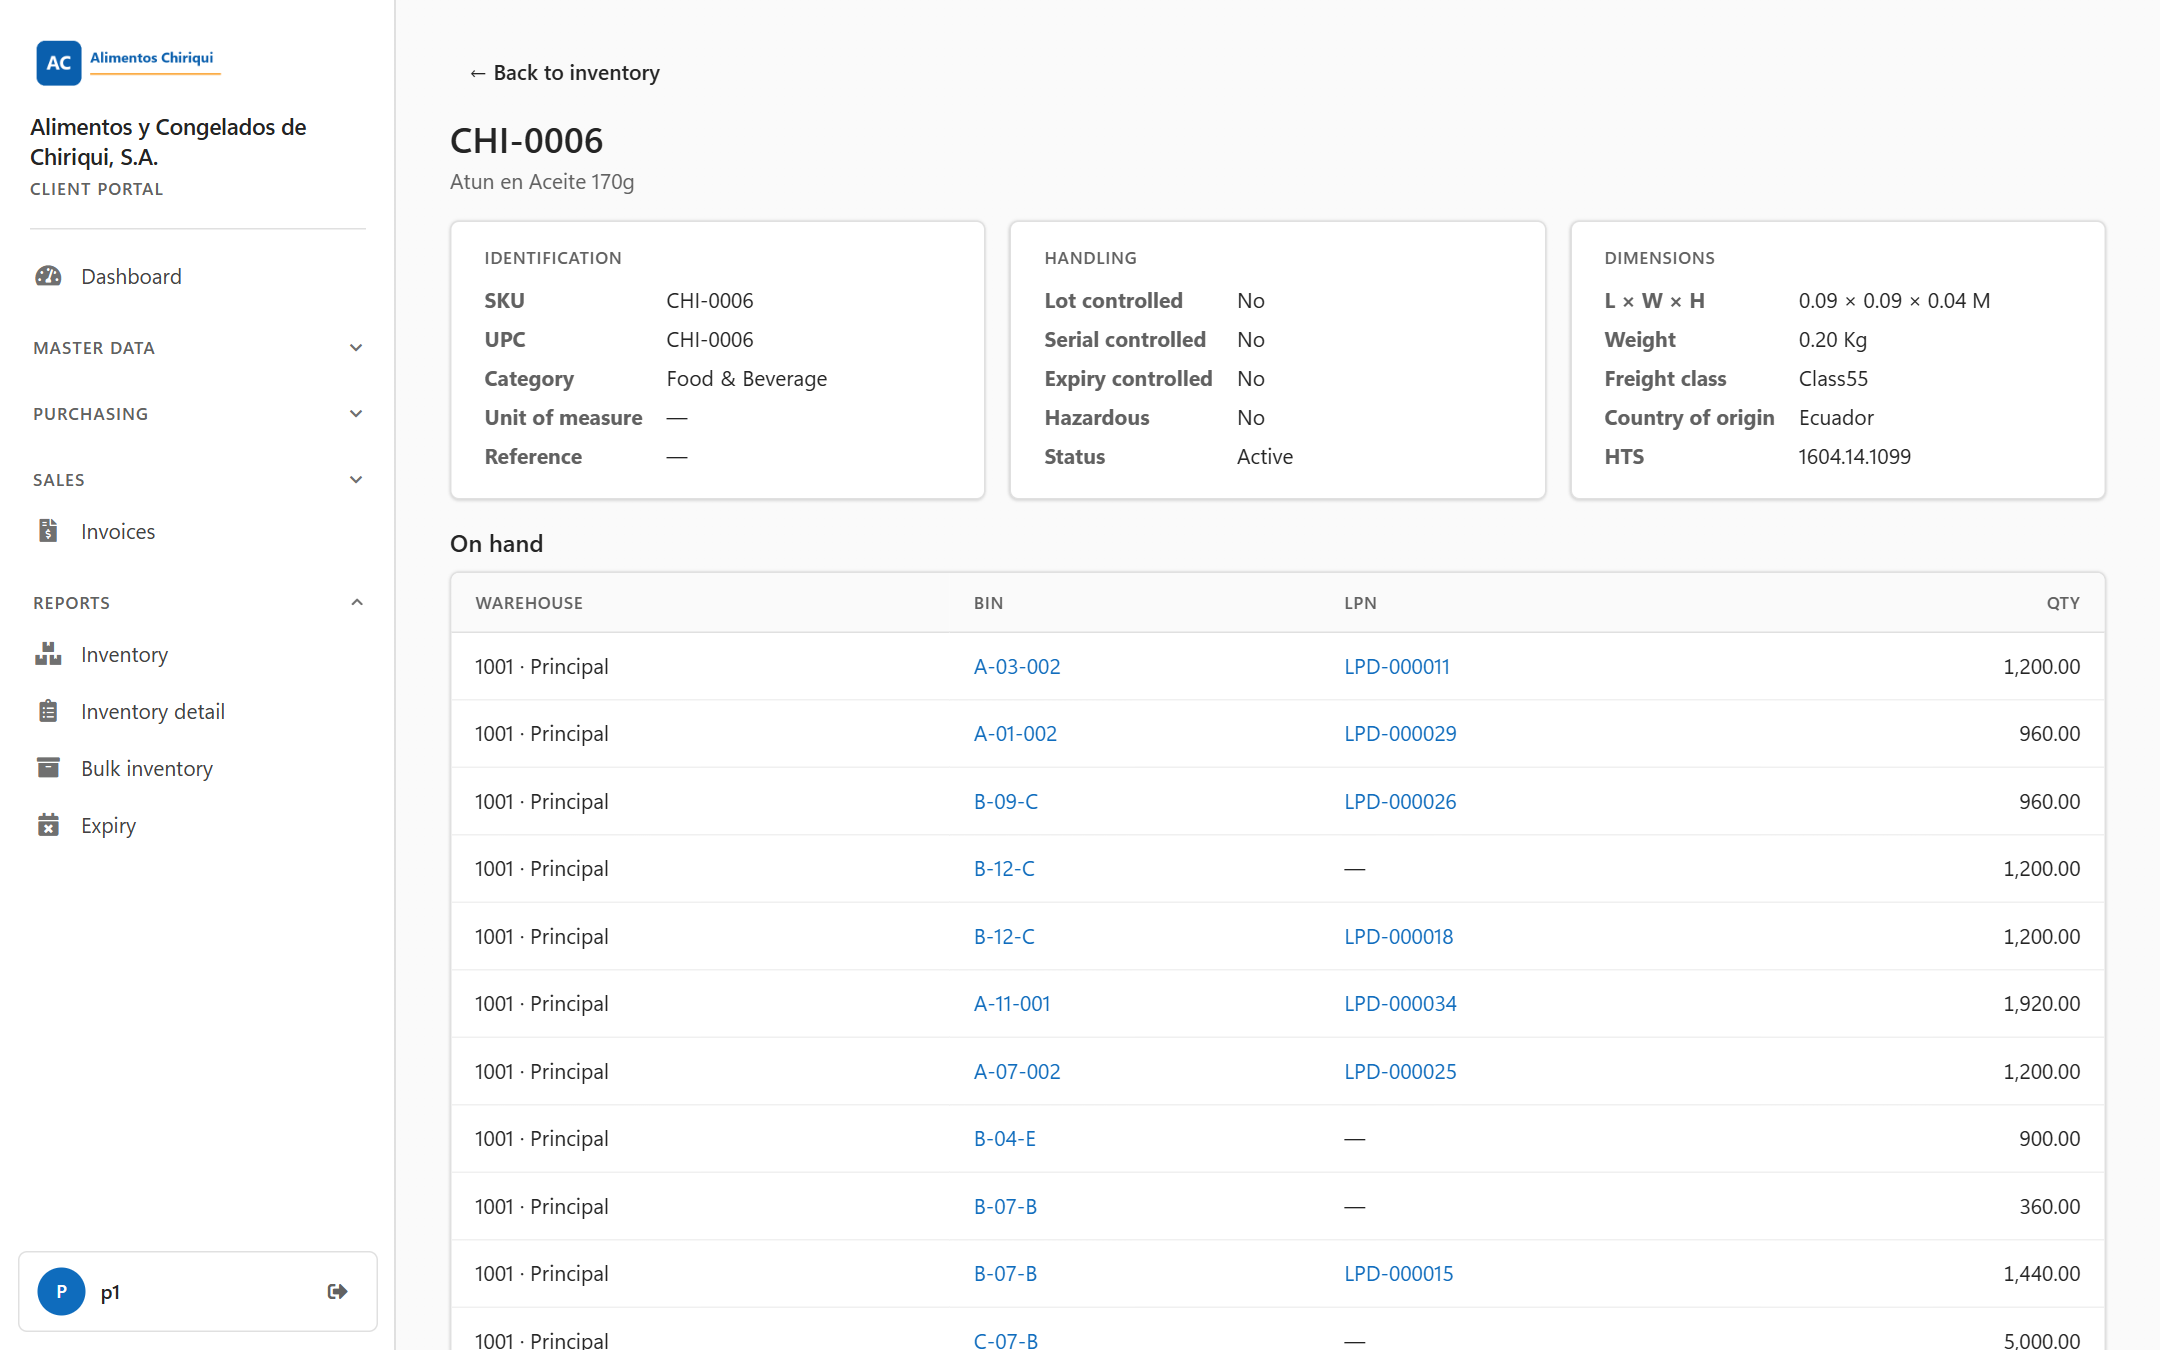Click the Ecuador country of origin value
2160x1350 pixels.
click(1836, 417)
